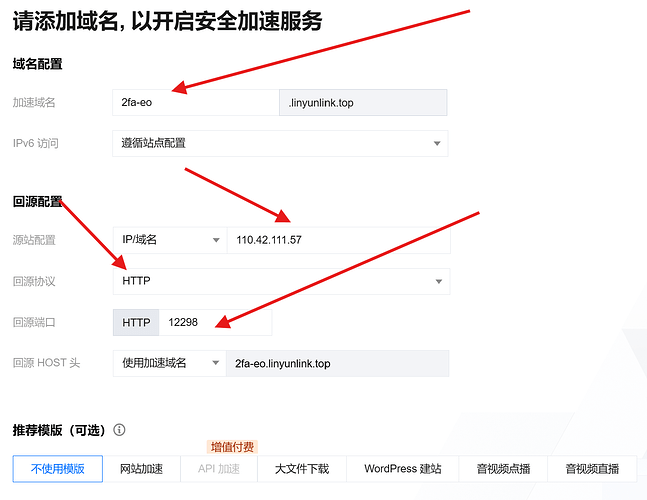
Task: Click the HTTP prefix label beside port
Action: tap(136, 322)
